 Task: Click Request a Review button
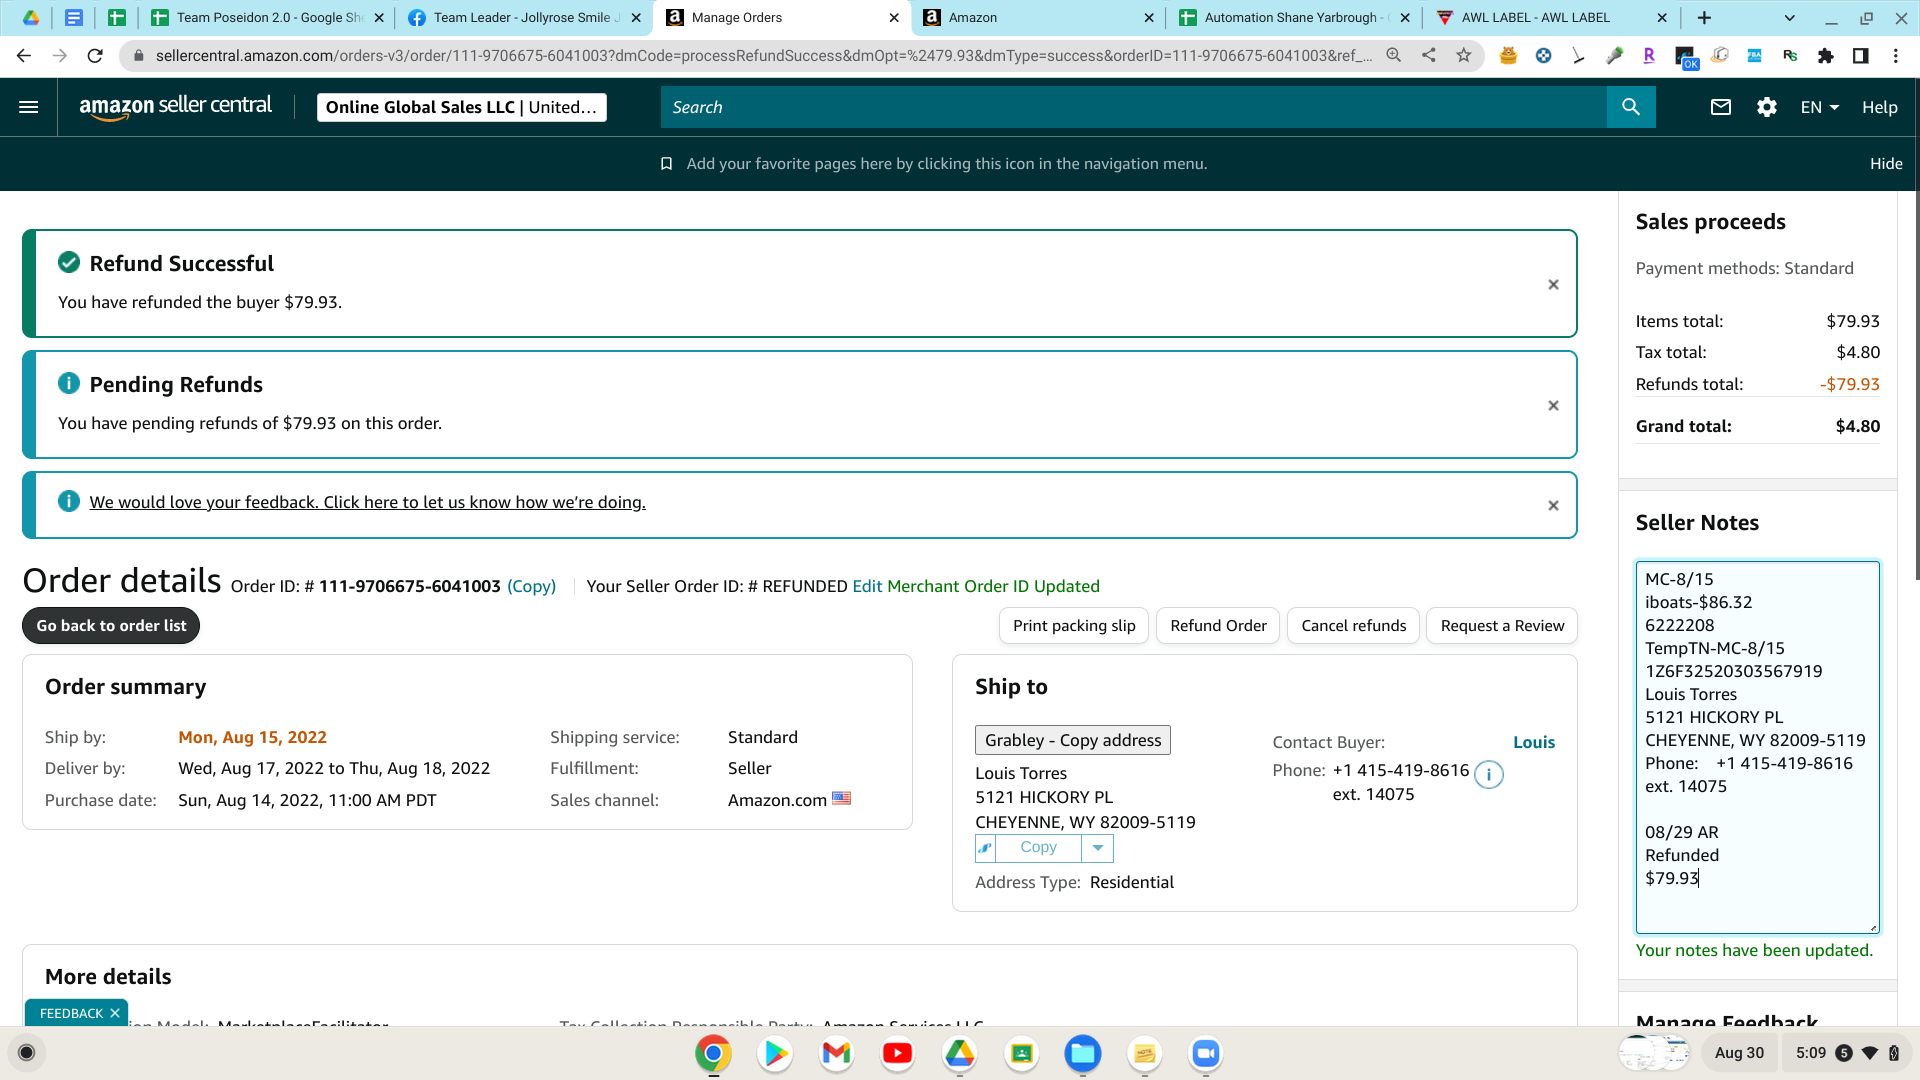pyautogui.click(x=1502, y=626)
